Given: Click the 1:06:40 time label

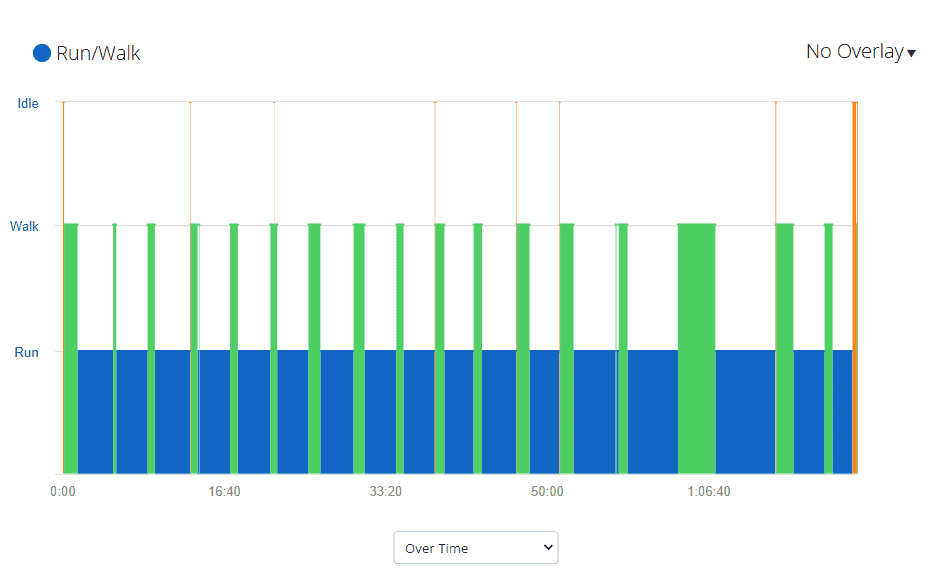Looking at the screenshot, I should click(709, 492).
